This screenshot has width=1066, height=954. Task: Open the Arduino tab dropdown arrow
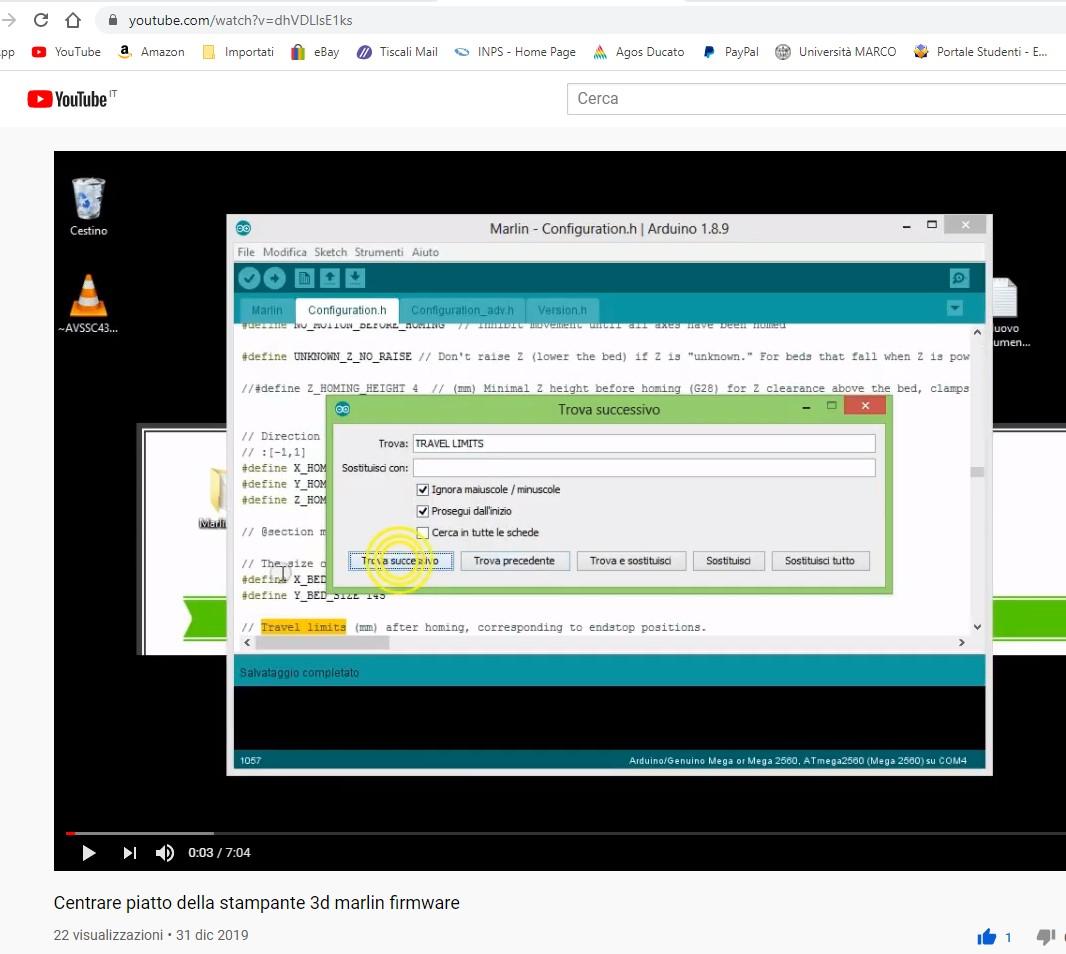tap(955, 309)
